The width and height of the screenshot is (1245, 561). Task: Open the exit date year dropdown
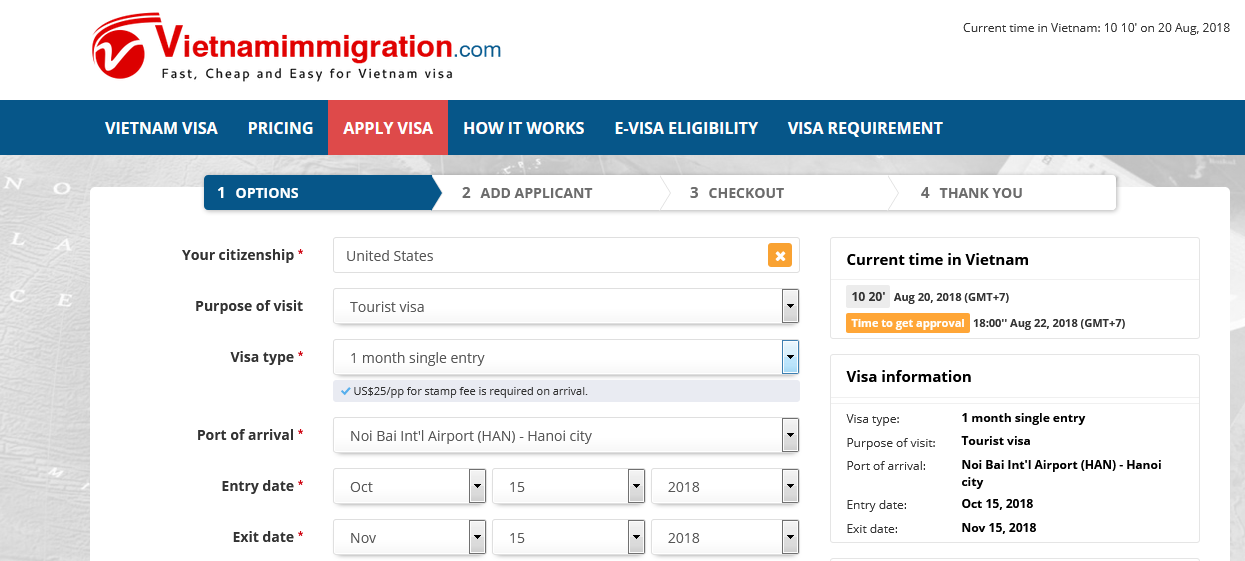(x=725, y=538)
